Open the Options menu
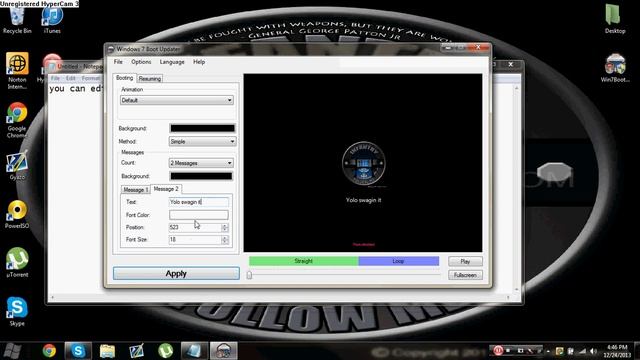 (141, 62)
